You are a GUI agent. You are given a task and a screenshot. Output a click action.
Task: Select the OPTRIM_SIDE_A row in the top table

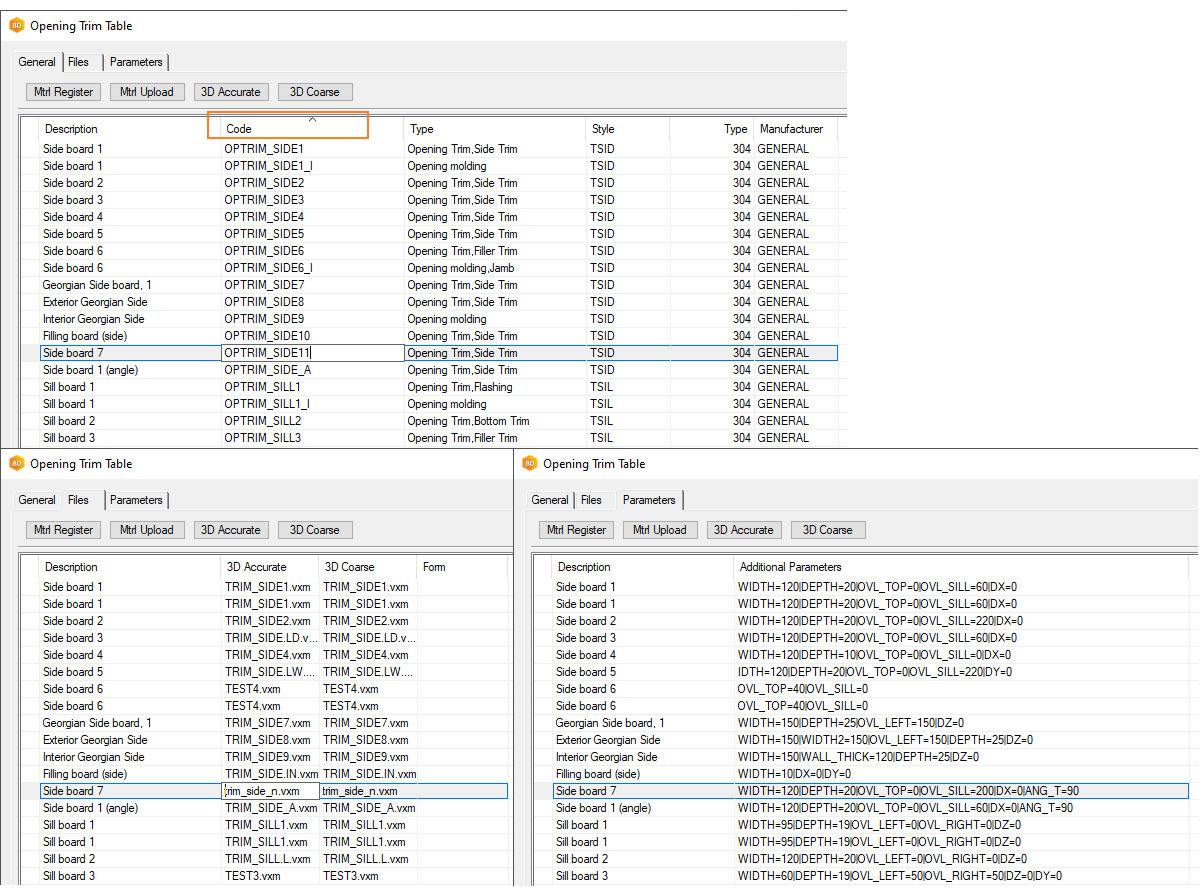pos(267,370)
